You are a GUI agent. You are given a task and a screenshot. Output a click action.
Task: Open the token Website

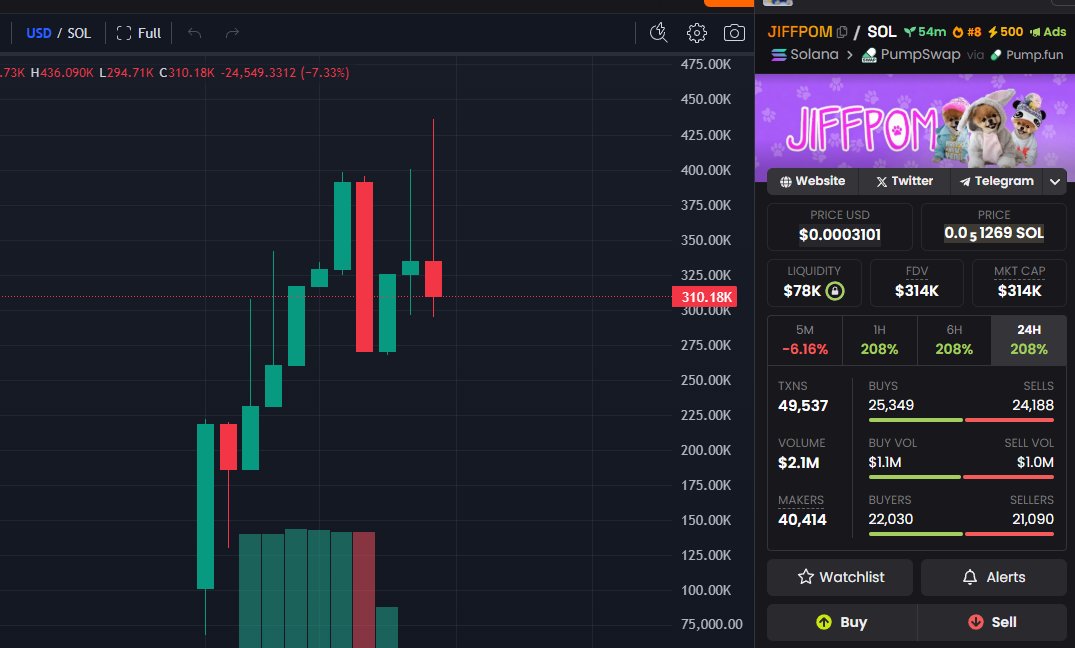click(812, 181)
